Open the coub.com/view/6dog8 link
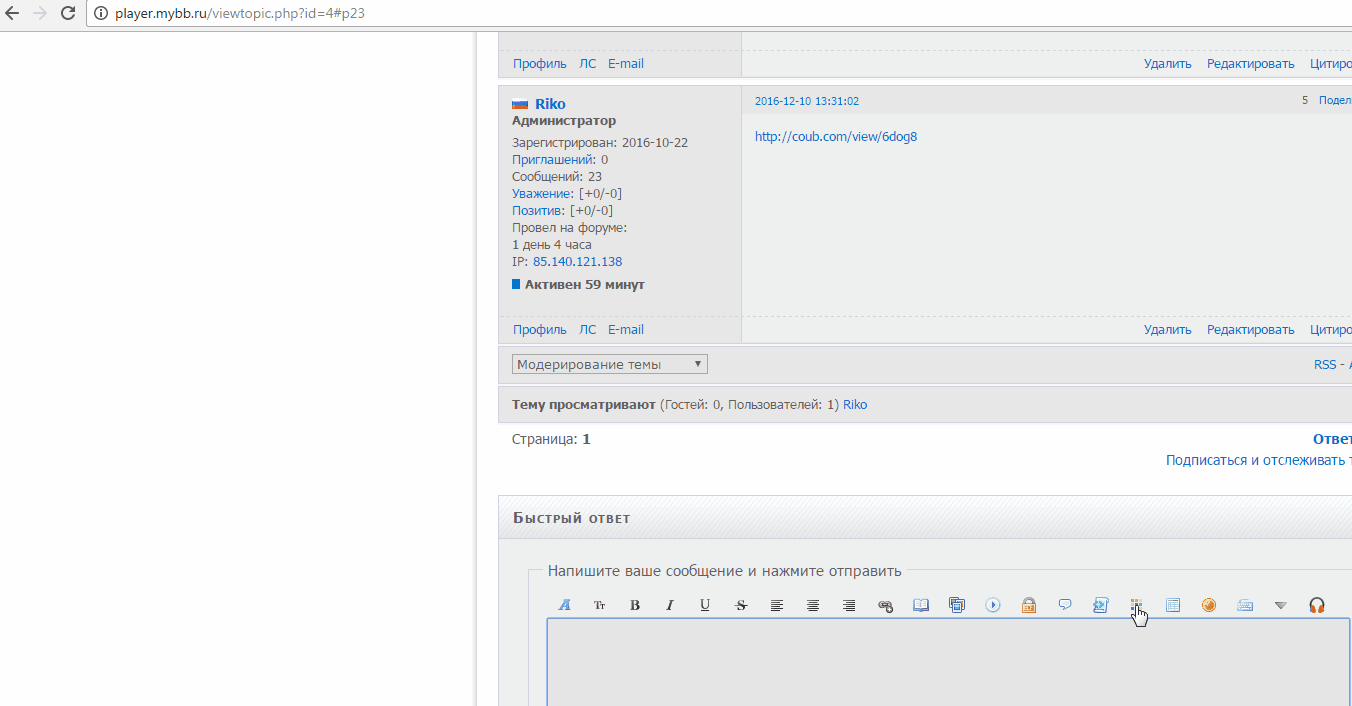This screenshot has height=706, width=1352. (x=835, y=136)
